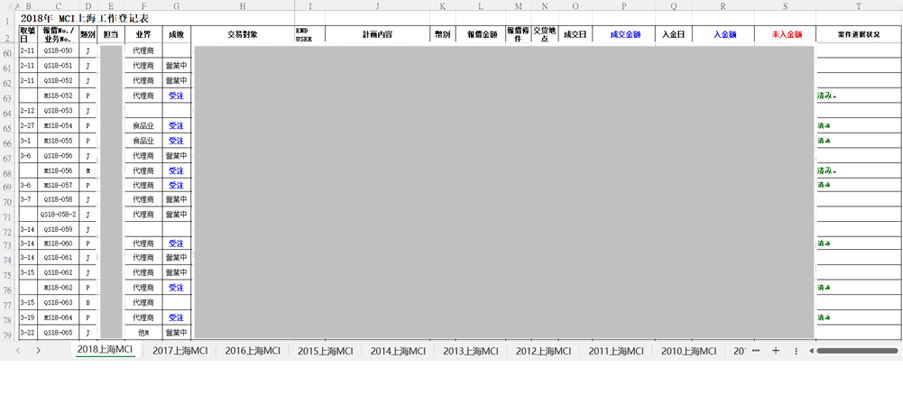Select the 2014上海MCI sheet tab
Screen dimensions: 903x400
(x=398, y=351)
